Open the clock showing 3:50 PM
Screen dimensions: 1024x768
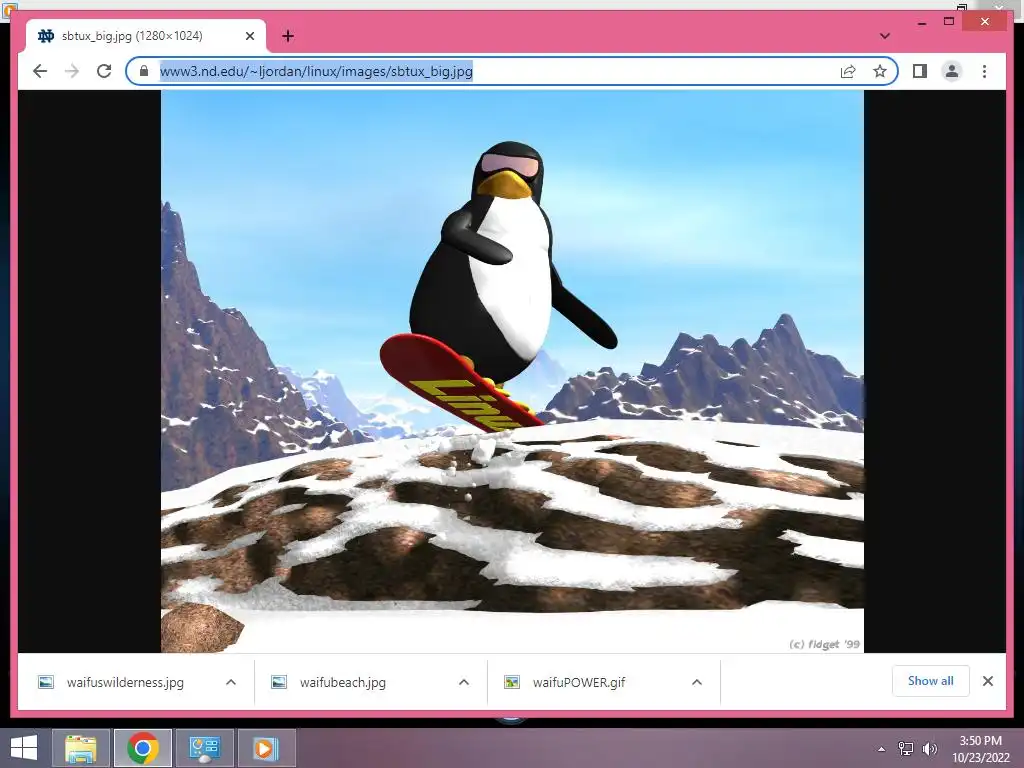pyautogui.click(x=980, y=749)
